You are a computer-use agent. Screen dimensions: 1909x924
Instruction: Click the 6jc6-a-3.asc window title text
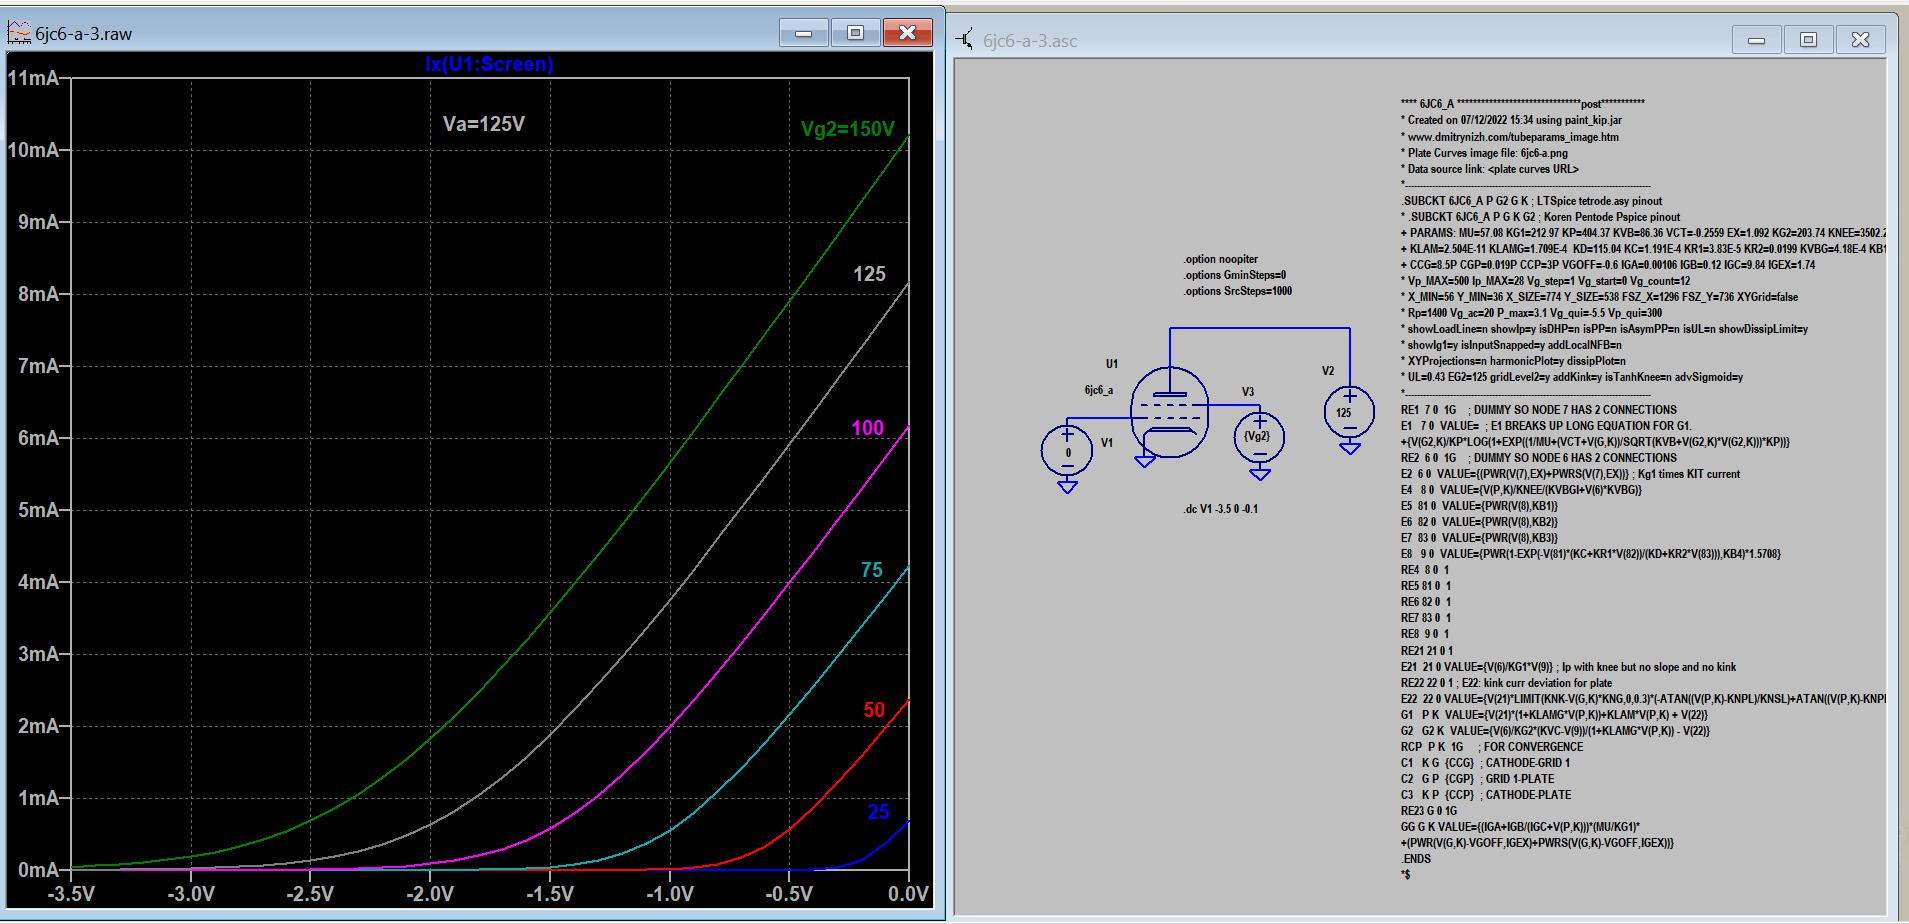1030,41
